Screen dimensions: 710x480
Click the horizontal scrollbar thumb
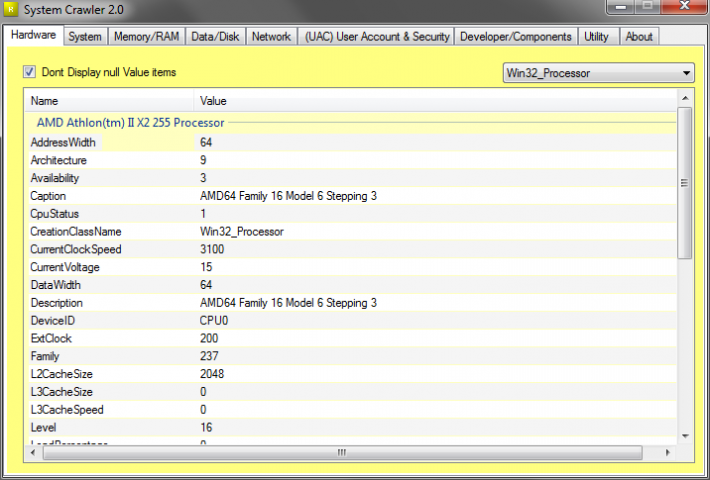coord(342,452)
